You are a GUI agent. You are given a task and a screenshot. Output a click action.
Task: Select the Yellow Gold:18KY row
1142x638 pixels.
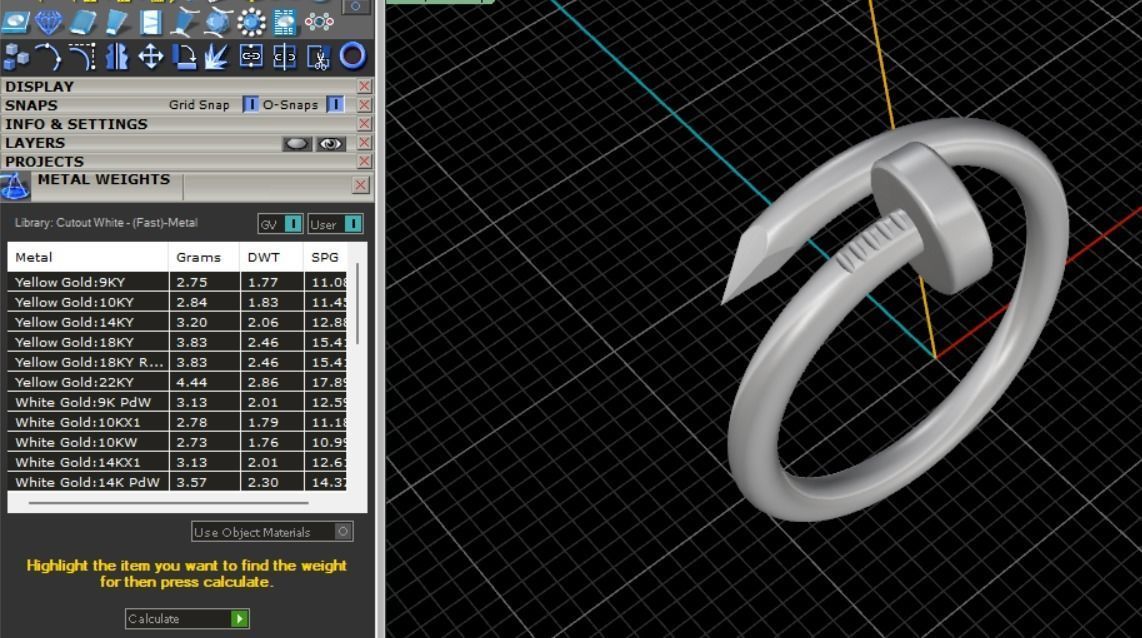click(x=177, y=342)
